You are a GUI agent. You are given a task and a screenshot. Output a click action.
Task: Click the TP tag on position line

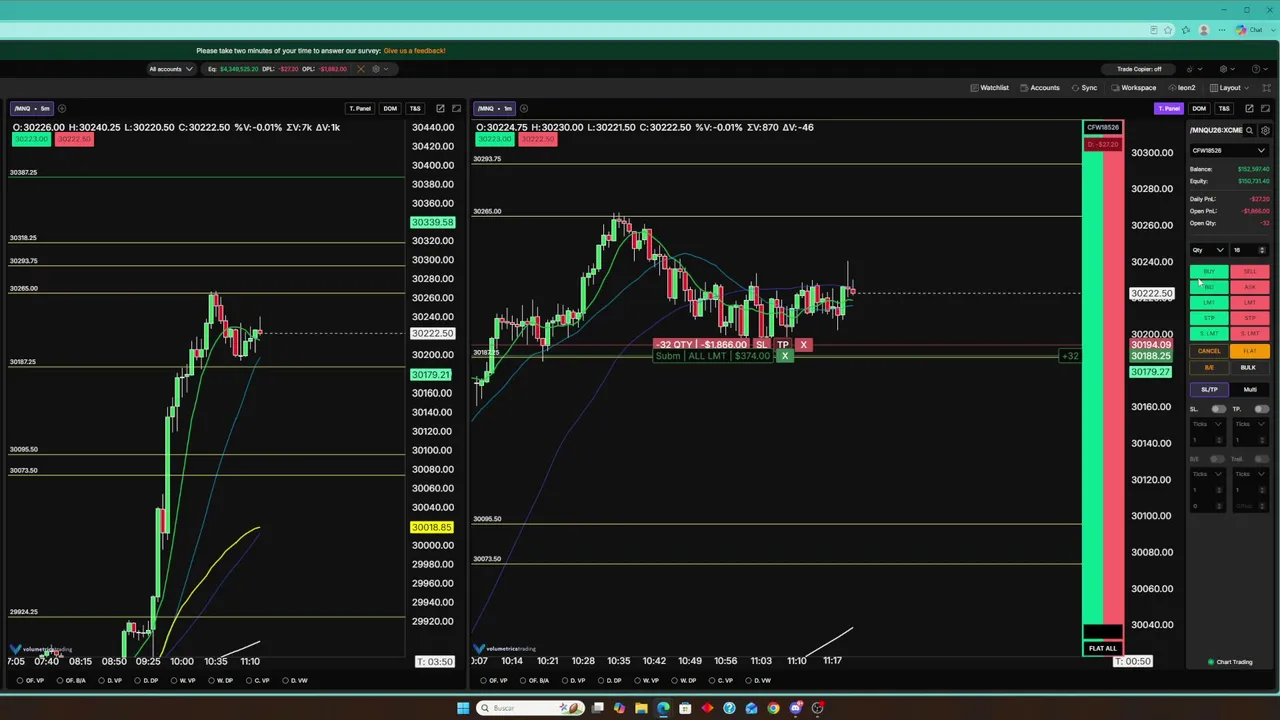783,344
